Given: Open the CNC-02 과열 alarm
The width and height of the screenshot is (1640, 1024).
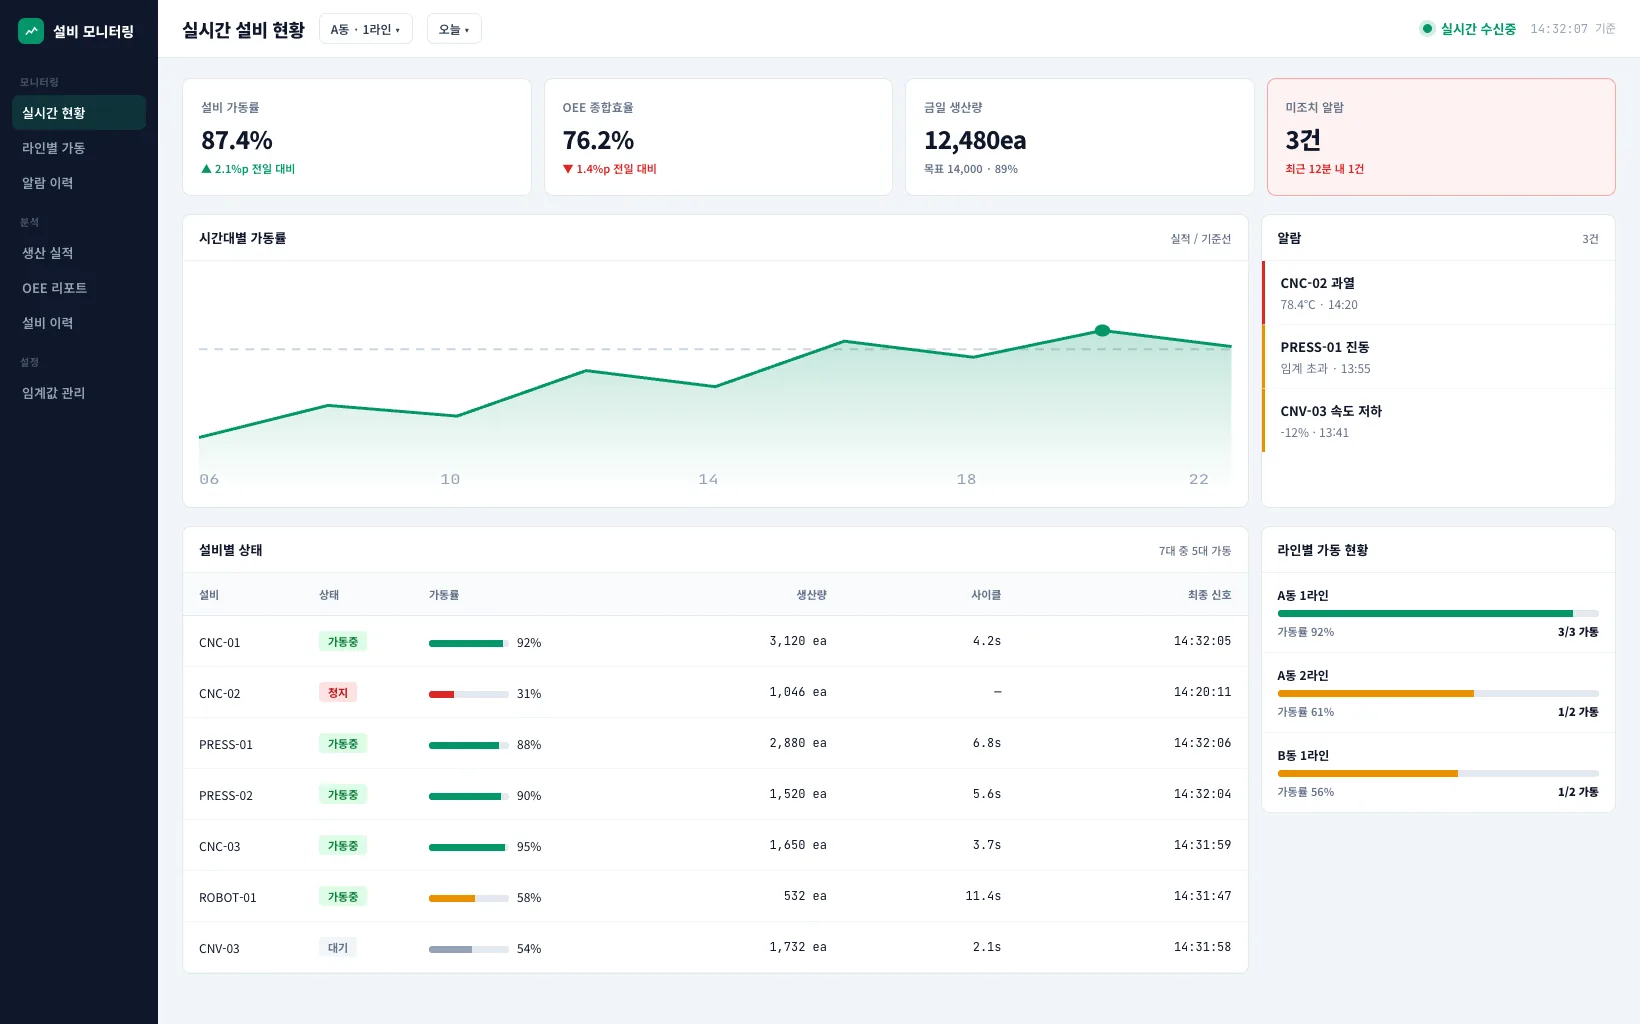Looking at the screenshot, I should click(x=1439, y=293).
